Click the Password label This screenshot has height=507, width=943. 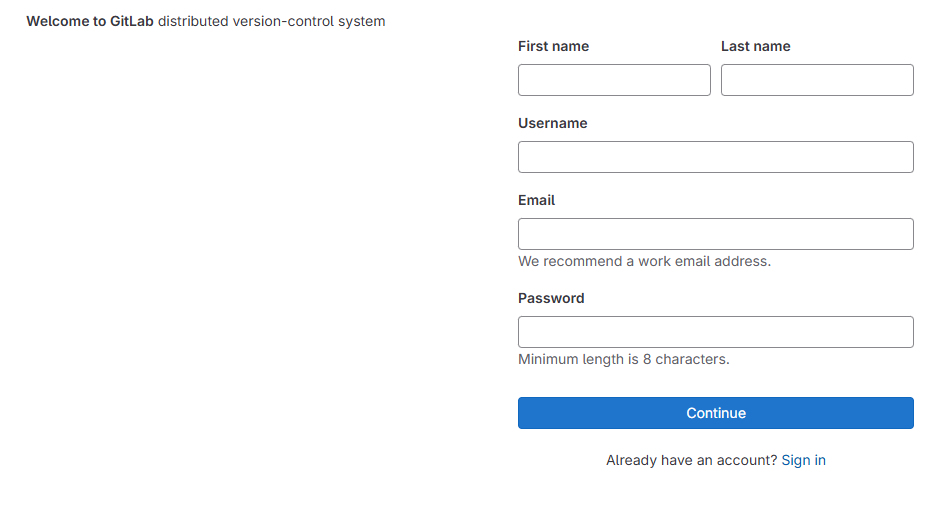tap(551, 298)
